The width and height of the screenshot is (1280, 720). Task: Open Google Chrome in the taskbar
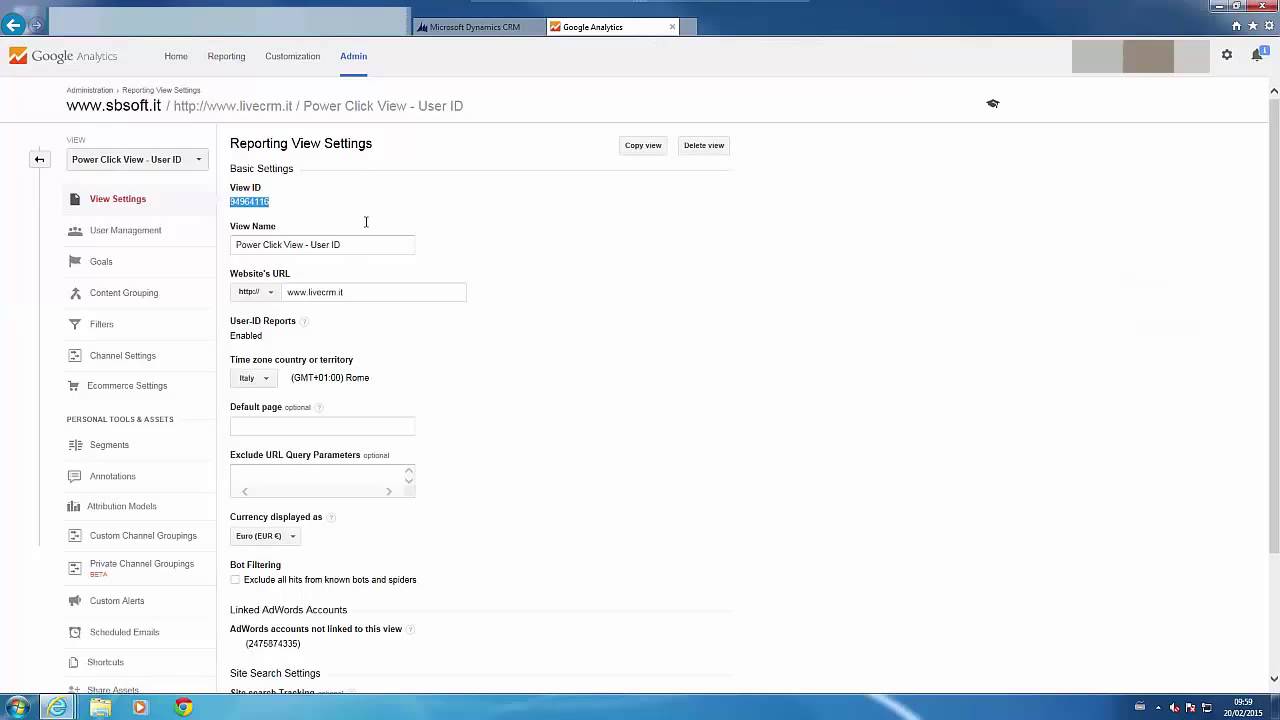tap(183, 707)
